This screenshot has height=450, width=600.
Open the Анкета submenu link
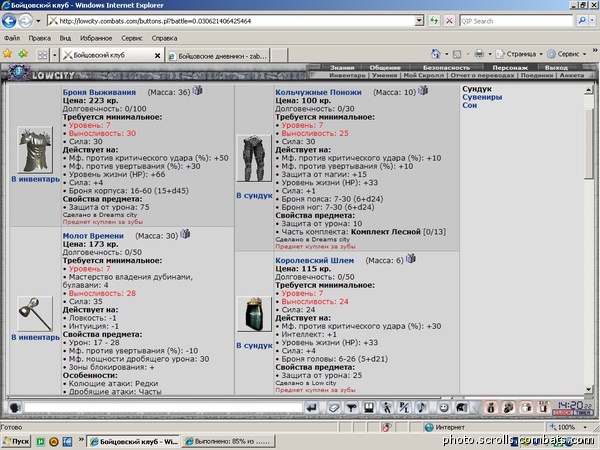click(572, 75)
